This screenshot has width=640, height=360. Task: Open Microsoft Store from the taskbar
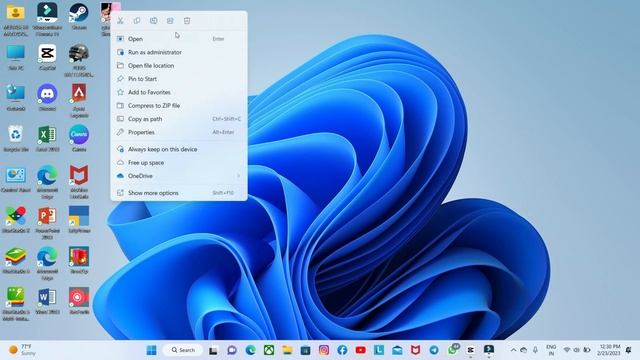pyautogui.click(x=305, y=350)
